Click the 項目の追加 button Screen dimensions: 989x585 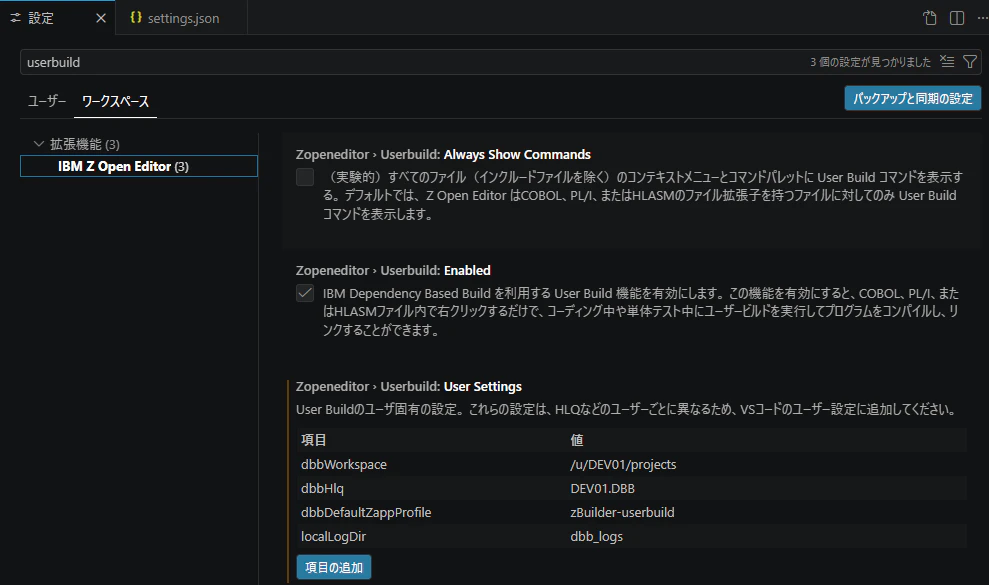click(x=334, y=567)
